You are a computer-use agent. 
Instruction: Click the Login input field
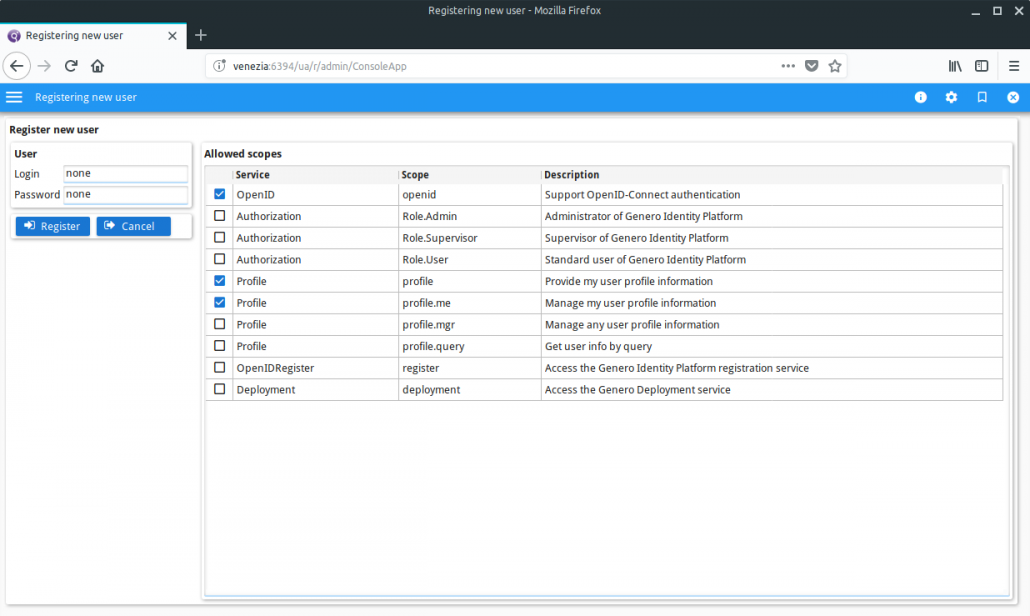125,172
